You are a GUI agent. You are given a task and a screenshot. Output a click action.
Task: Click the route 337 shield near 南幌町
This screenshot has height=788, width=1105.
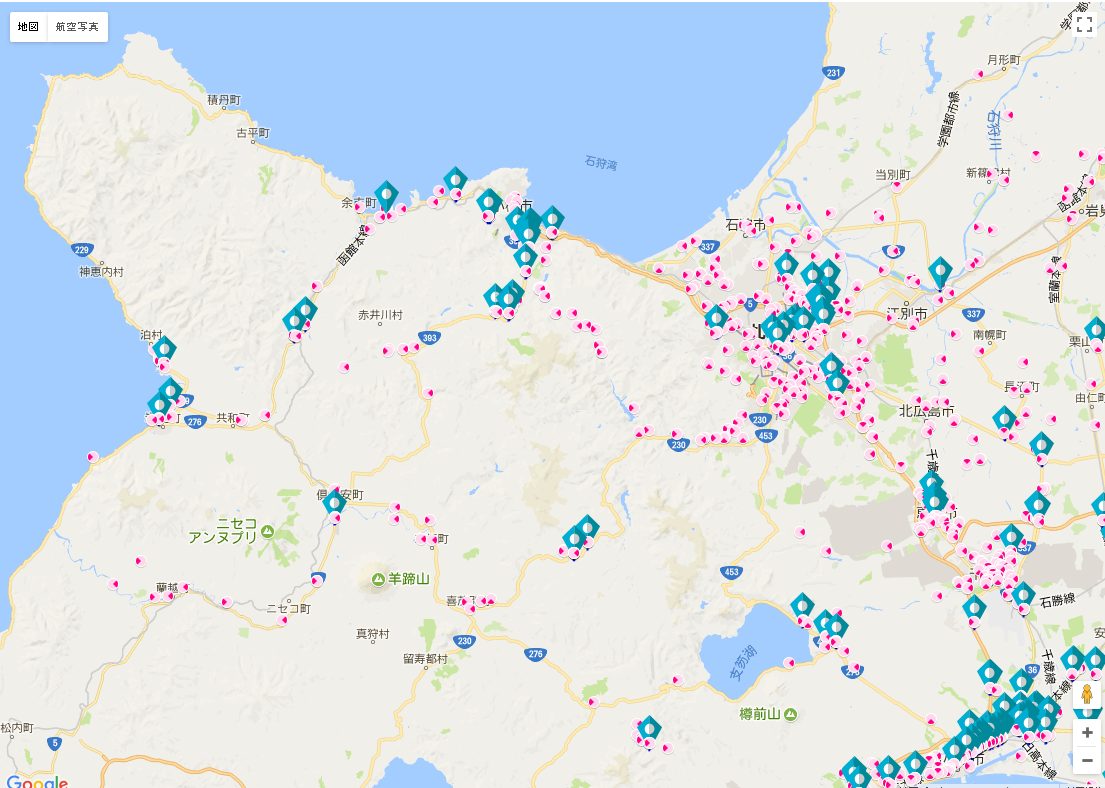coord(973,314)
